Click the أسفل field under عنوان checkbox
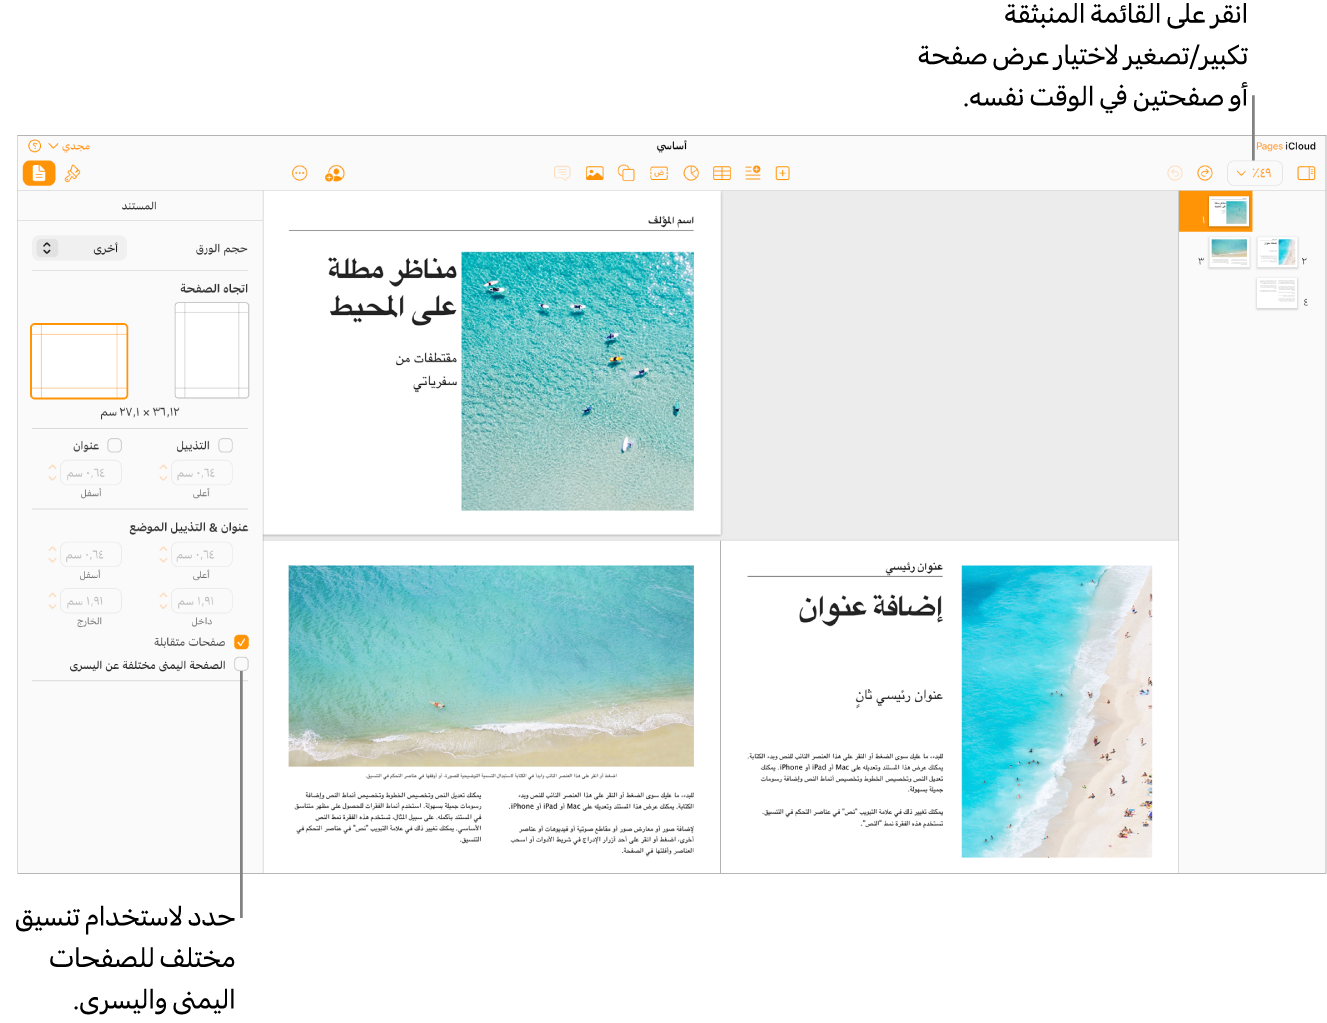1327x1023 pixels. coord(91,473)
